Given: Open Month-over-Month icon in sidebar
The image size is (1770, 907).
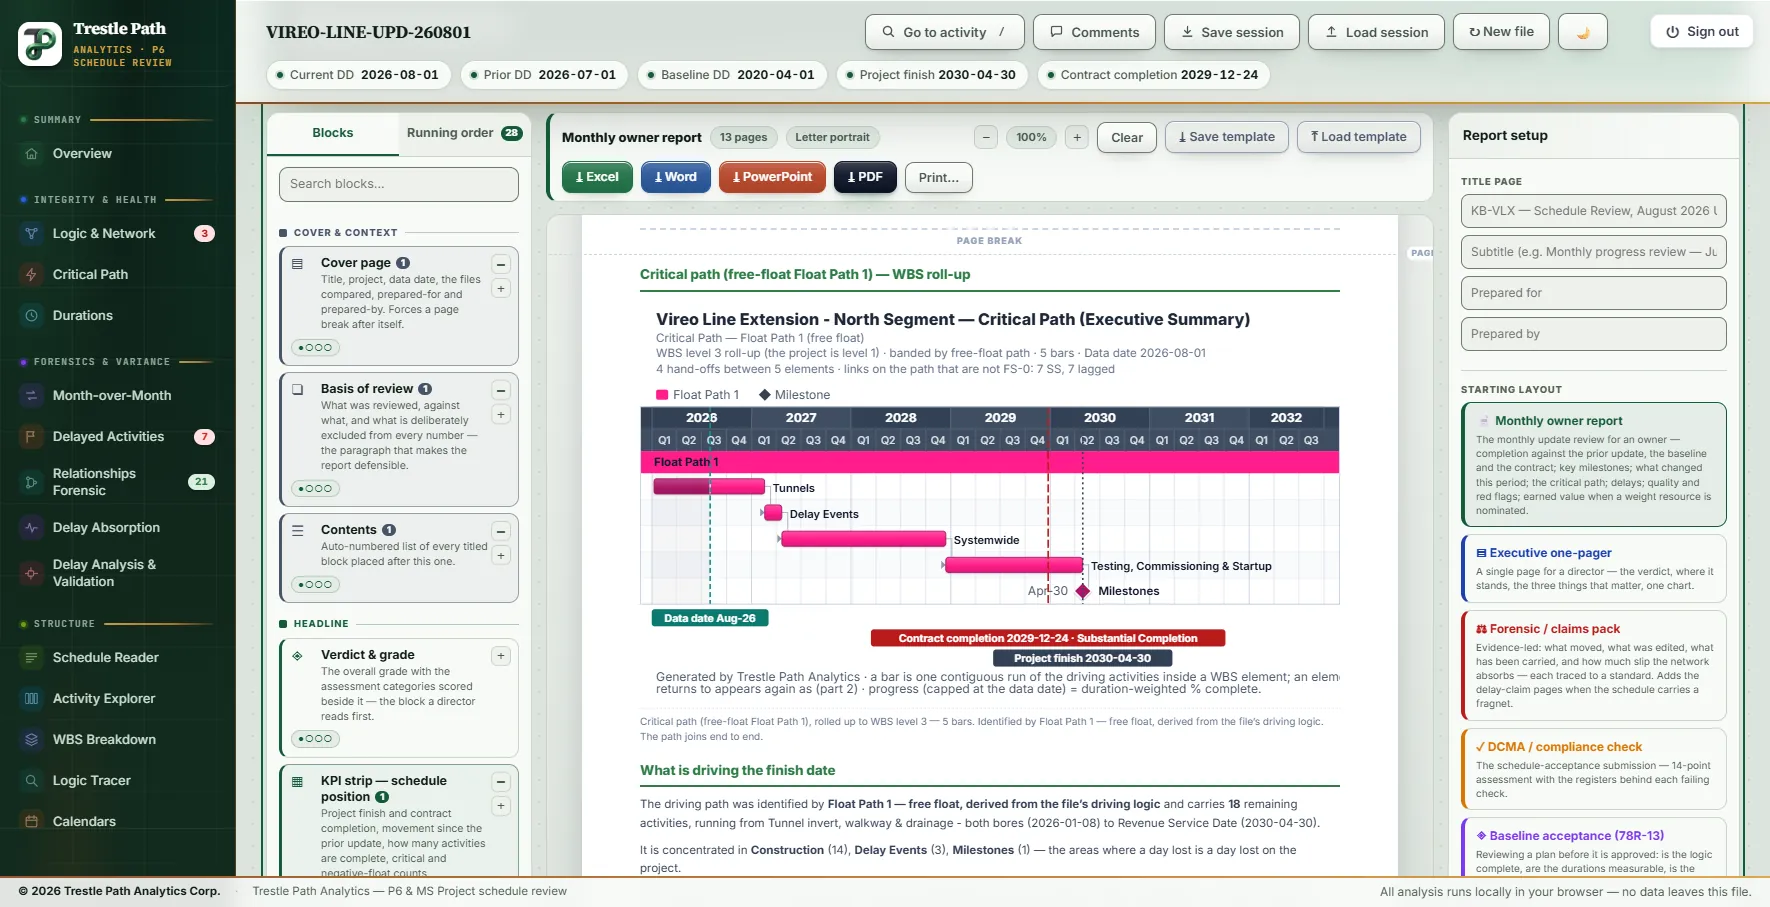Looking at the screenshot, I should pyautogui.click(x=31, y=396).
